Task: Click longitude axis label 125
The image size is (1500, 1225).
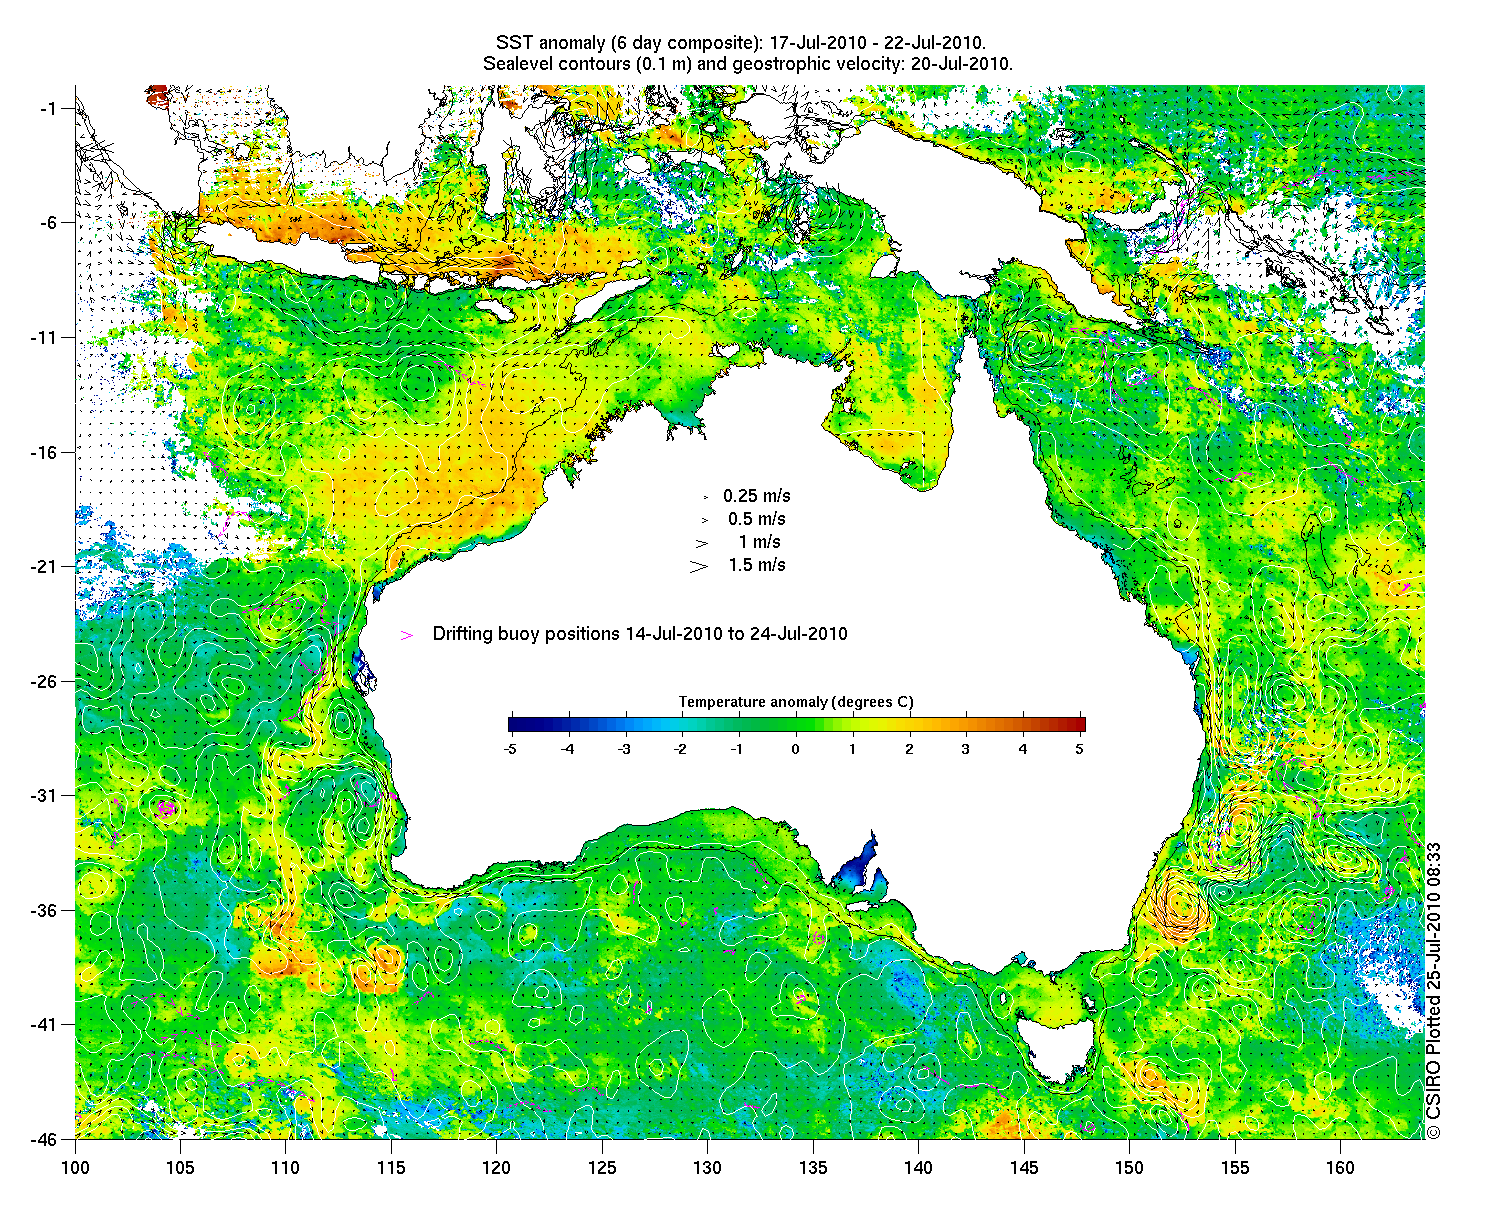Action: click(602, 1167)
